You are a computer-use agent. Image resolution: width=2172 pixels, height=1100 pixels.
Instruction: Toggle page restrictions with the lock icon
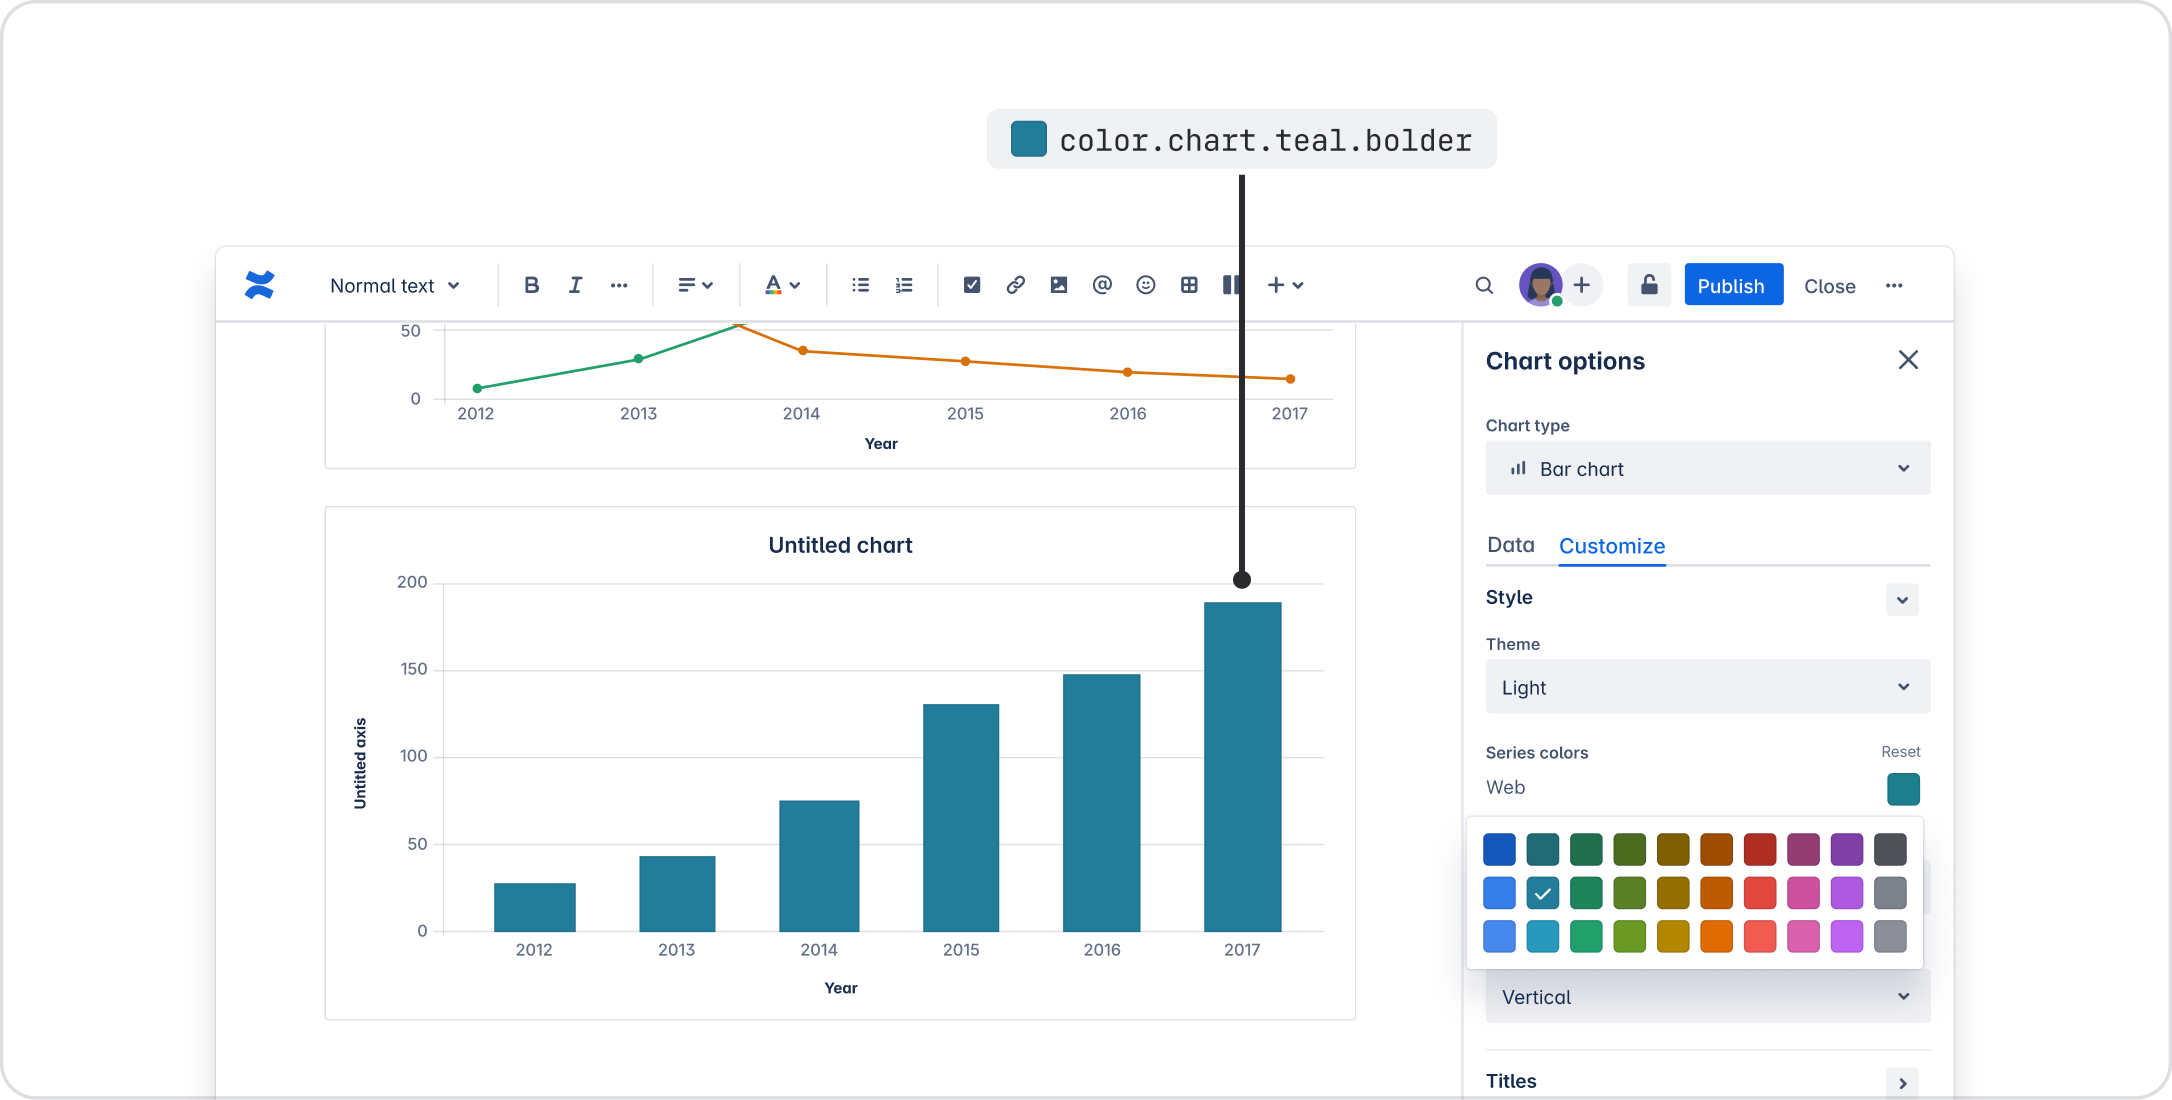point(1648,285)
